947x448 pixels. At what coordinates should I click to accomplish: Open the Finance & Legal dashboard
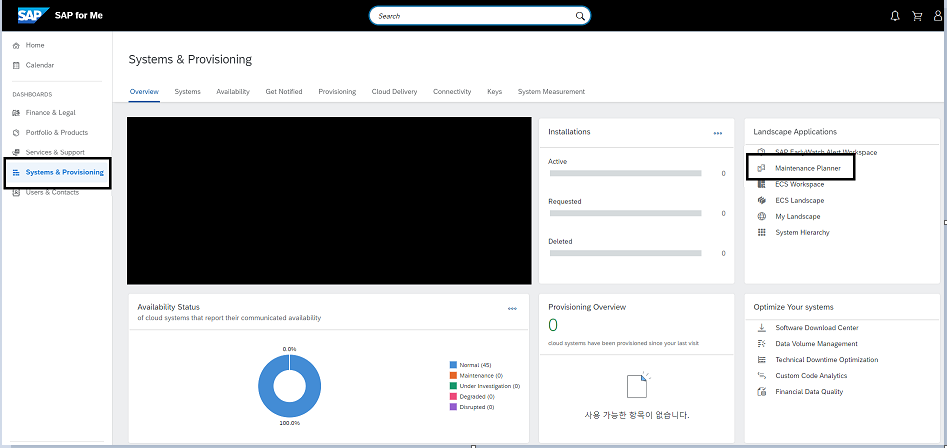click(x=51, y=113)
